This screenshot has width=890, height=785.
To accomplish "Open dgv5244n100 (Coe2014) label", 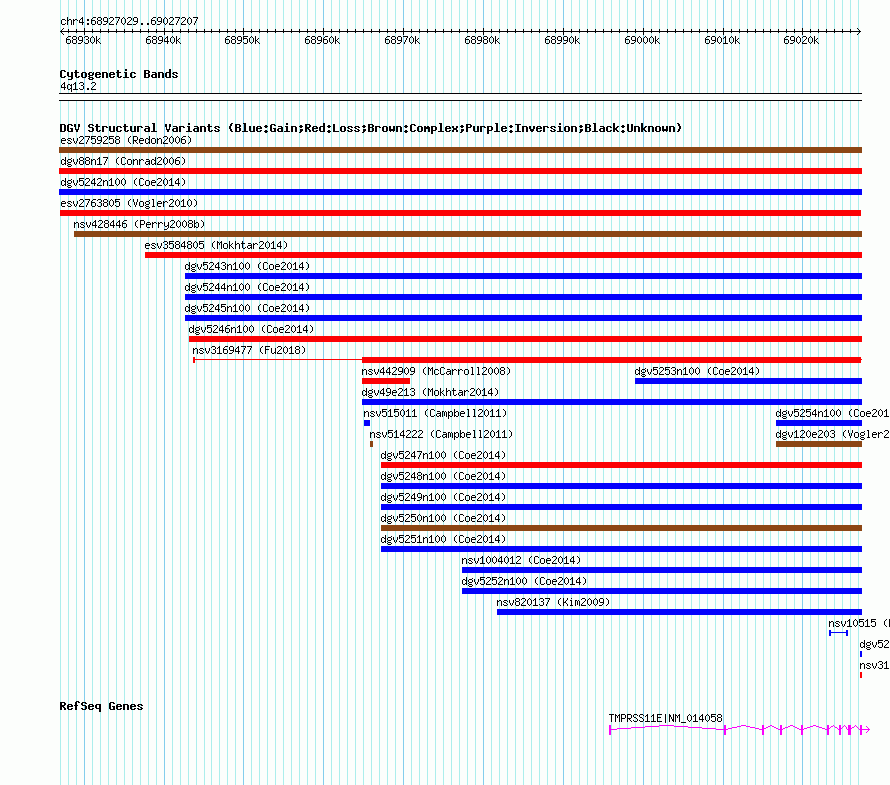I will pos(247,287).
